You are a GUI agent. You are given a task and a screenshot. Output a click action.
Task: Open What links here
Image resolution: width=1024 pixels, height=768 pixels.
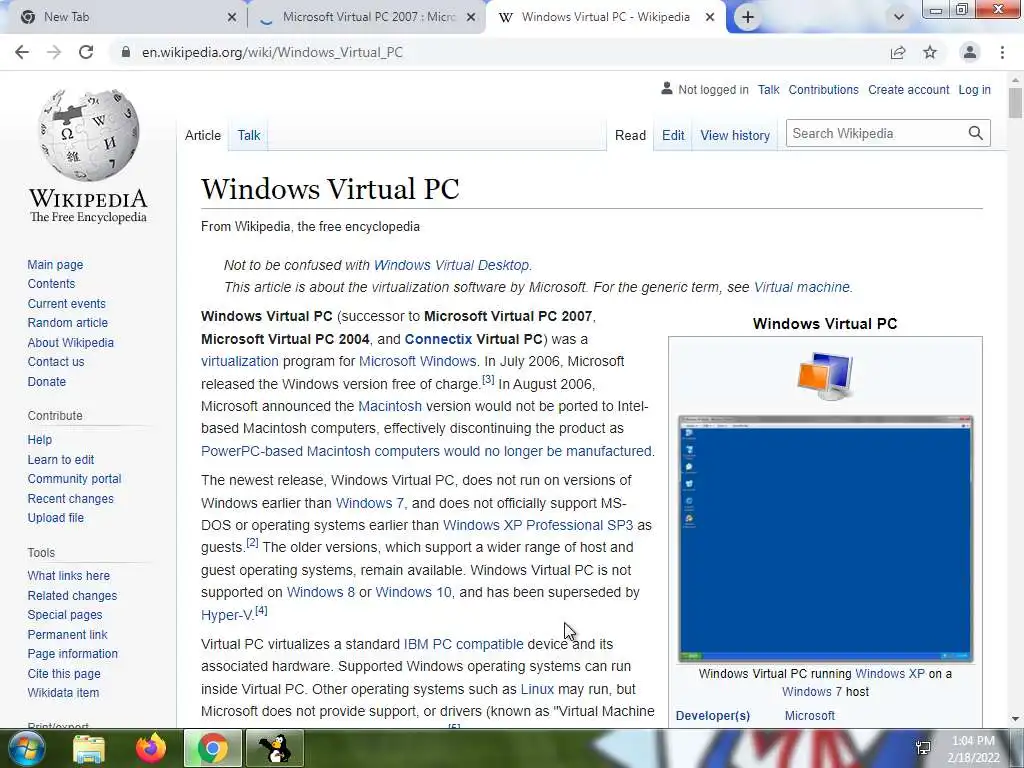(x=69, y=575)
